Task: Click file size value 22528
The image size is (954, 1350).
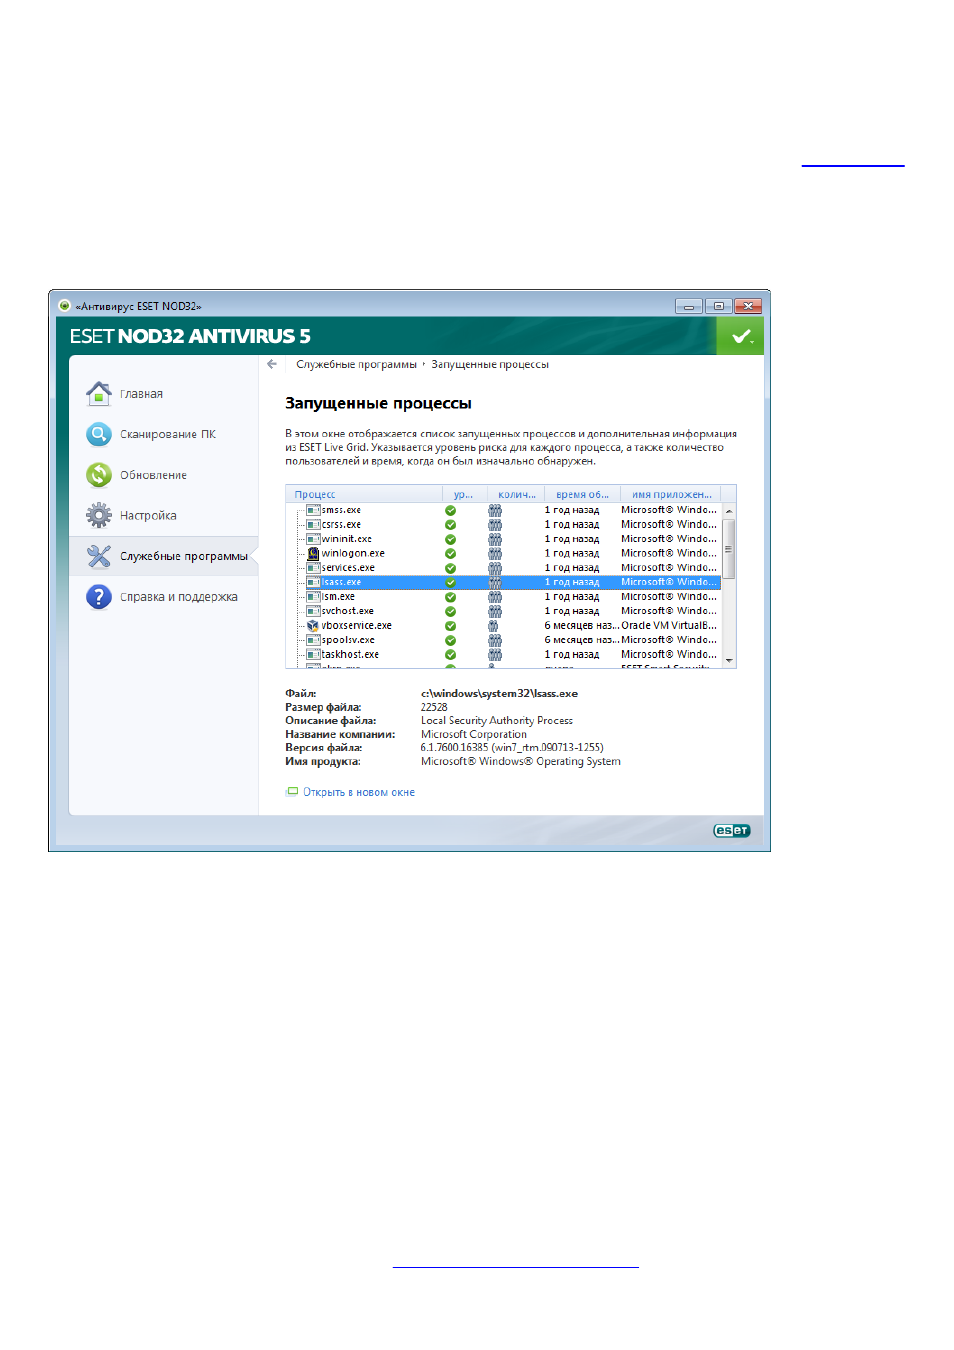Action: click(x=434, y=707)
